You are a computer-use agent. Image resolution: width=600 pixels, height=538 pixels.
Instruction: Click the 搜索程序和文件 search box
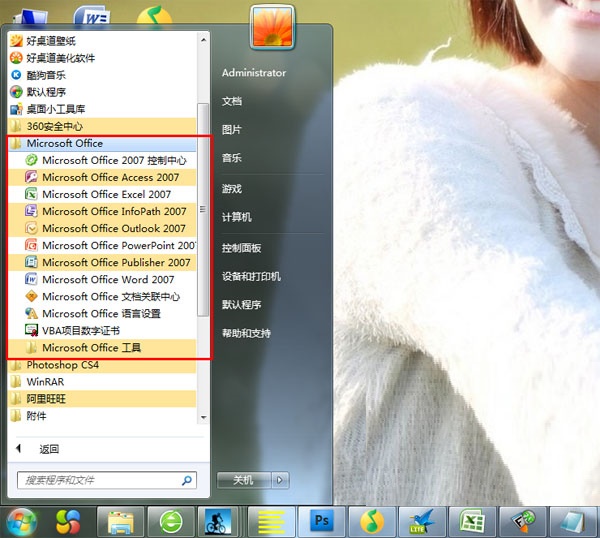point(107,480)
